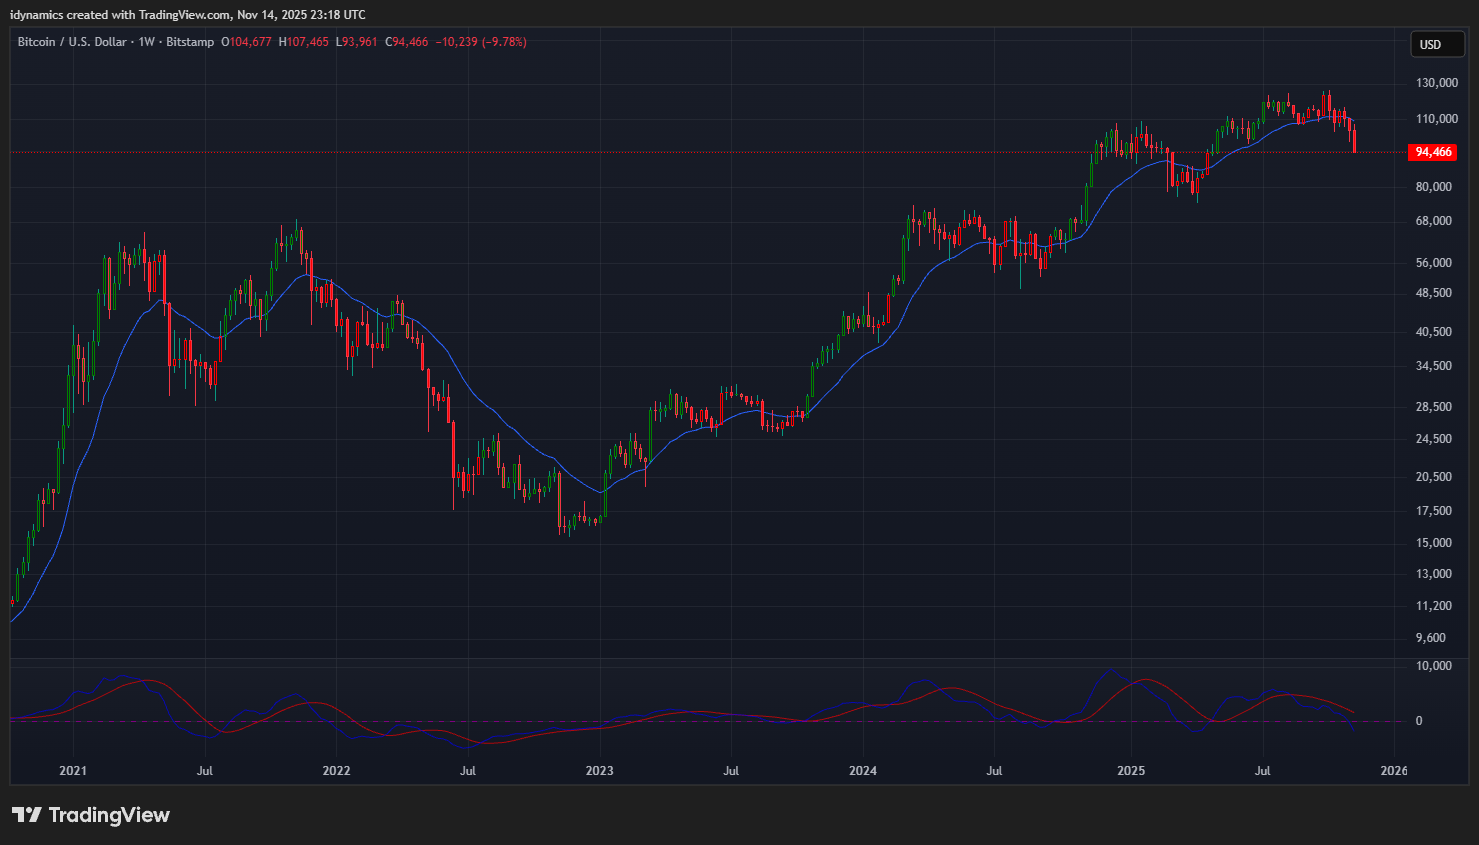Image resolution: width=1479 pixels, height=845 pixels.
Task: Click the 56,000 price scale label
Action: tap(1434, 263)
